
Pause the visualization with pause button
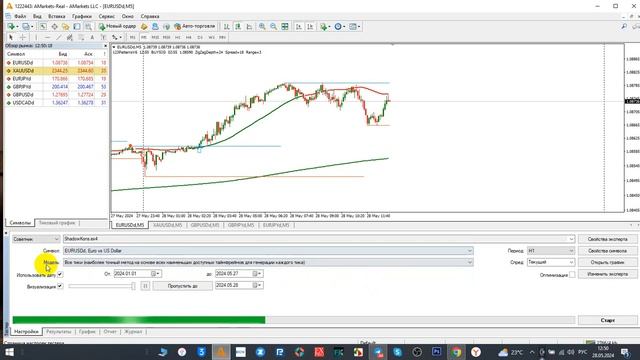[145, 286]
